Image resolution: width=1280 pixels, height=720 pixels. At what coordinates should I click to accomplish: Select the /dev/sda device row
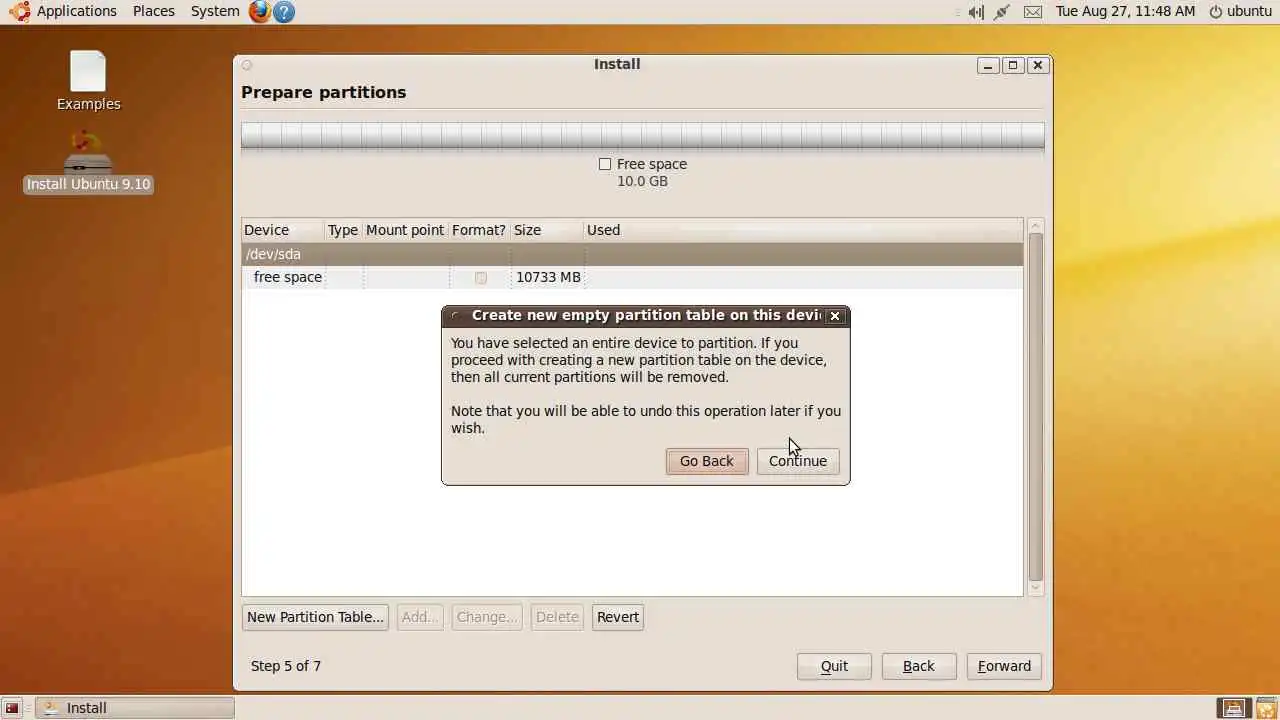click(x=632, y=254)
